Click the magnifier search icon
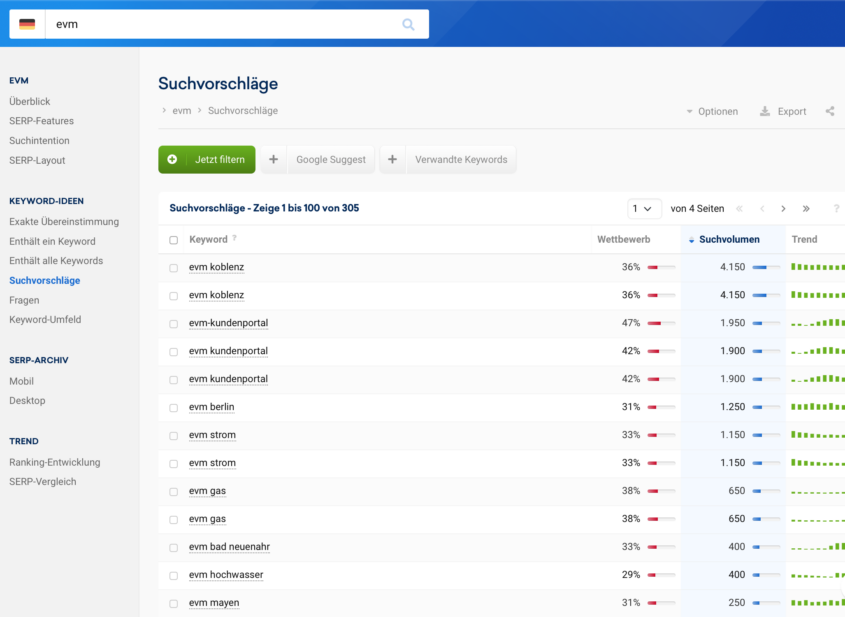Screen dimensions: 845x617 408,24
